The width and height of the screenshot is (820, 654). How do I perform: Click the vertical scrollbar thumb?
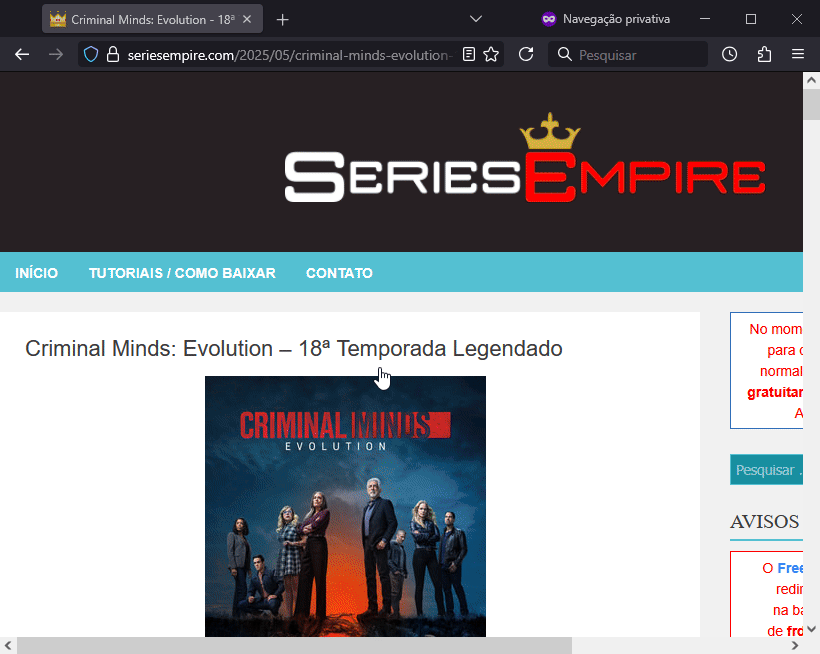811,105
